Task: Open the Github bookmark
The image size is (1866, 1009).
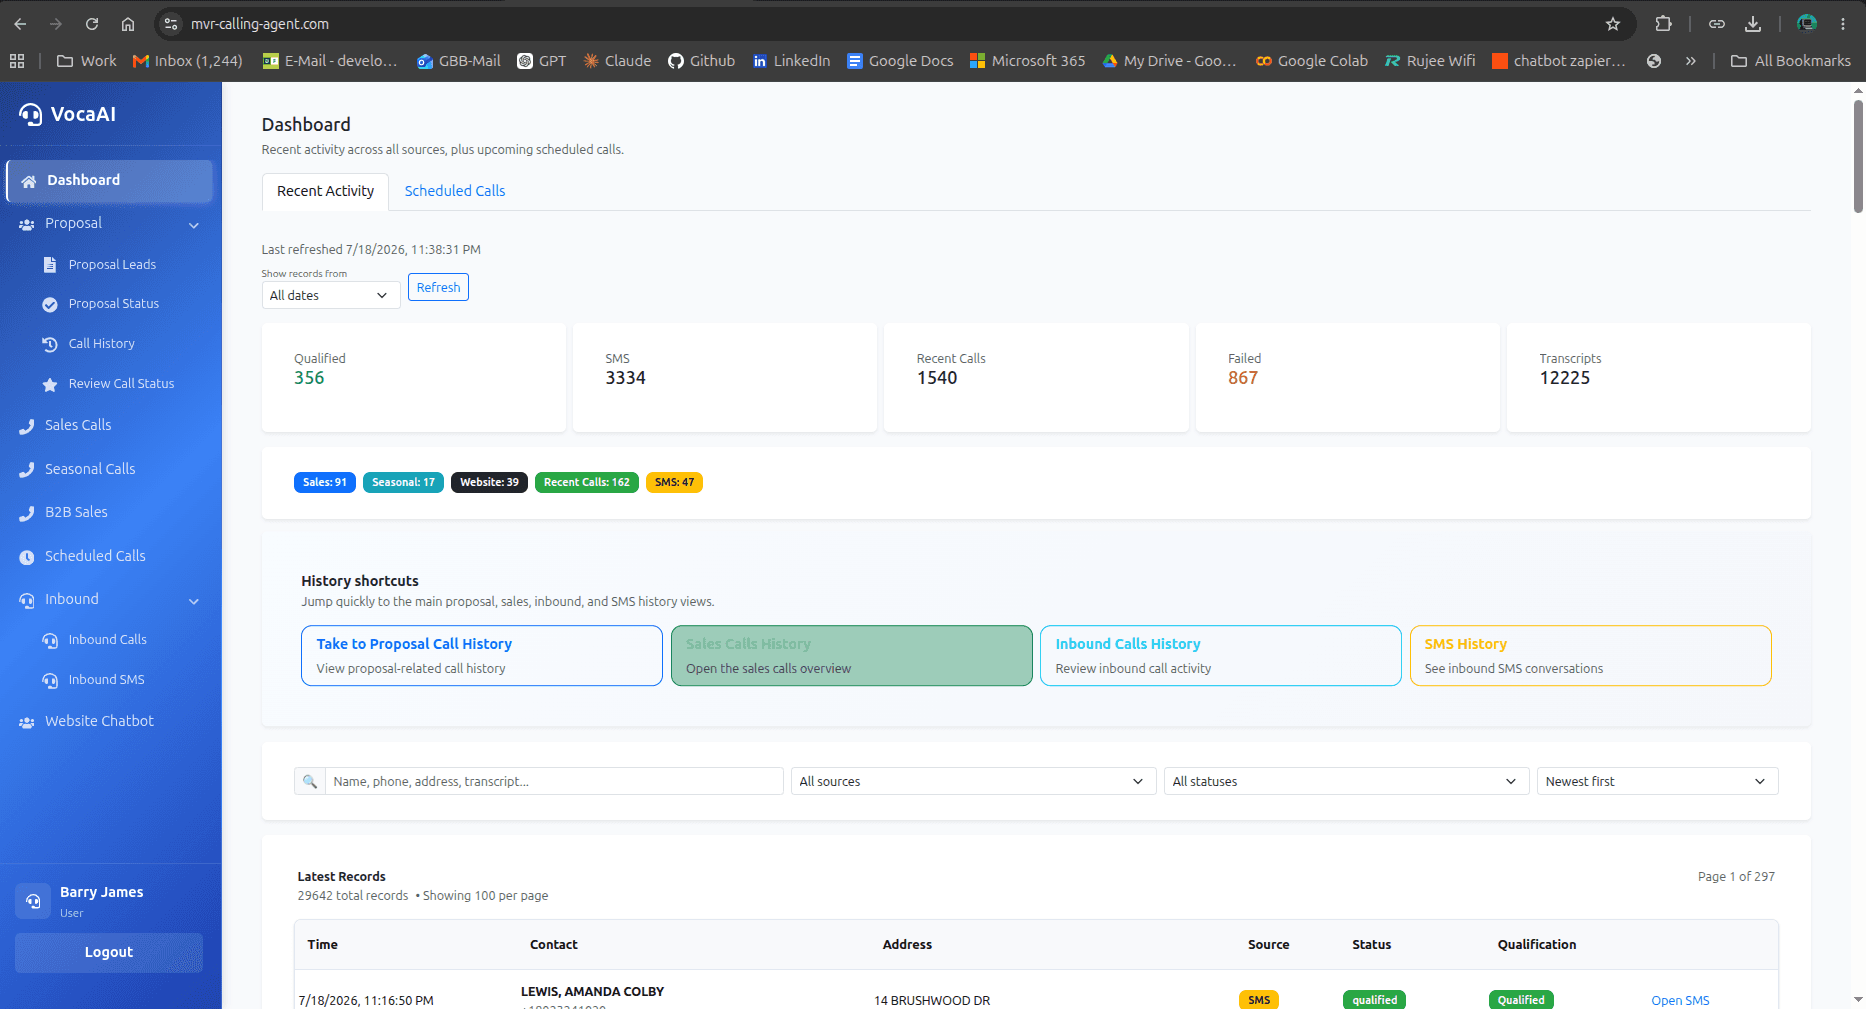Action: click(701, 61)
